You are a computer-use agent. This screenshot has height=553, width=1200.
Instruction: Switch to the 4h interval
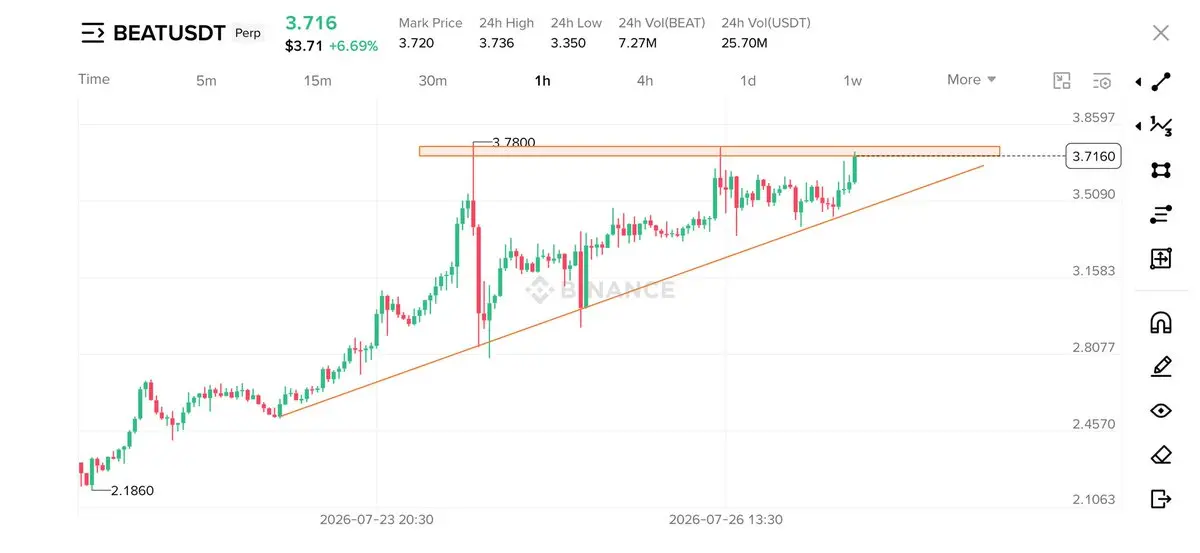click(645, 80)
